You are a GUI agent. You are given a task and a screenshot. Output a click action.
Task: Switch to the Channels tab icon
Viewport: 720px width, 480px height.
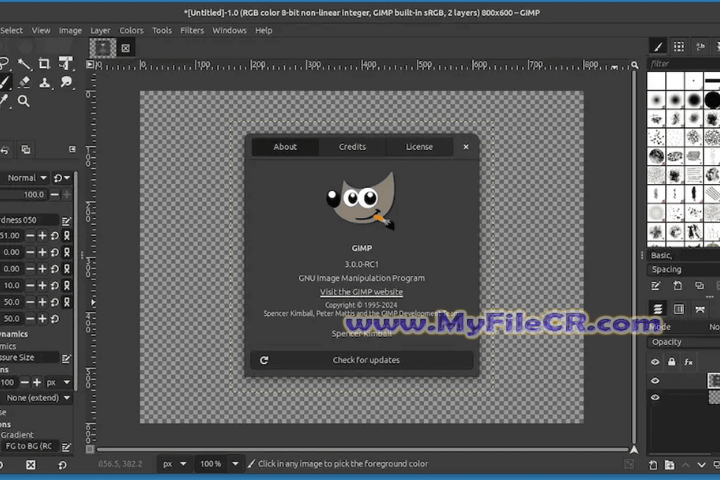click(x=679, y=309)
